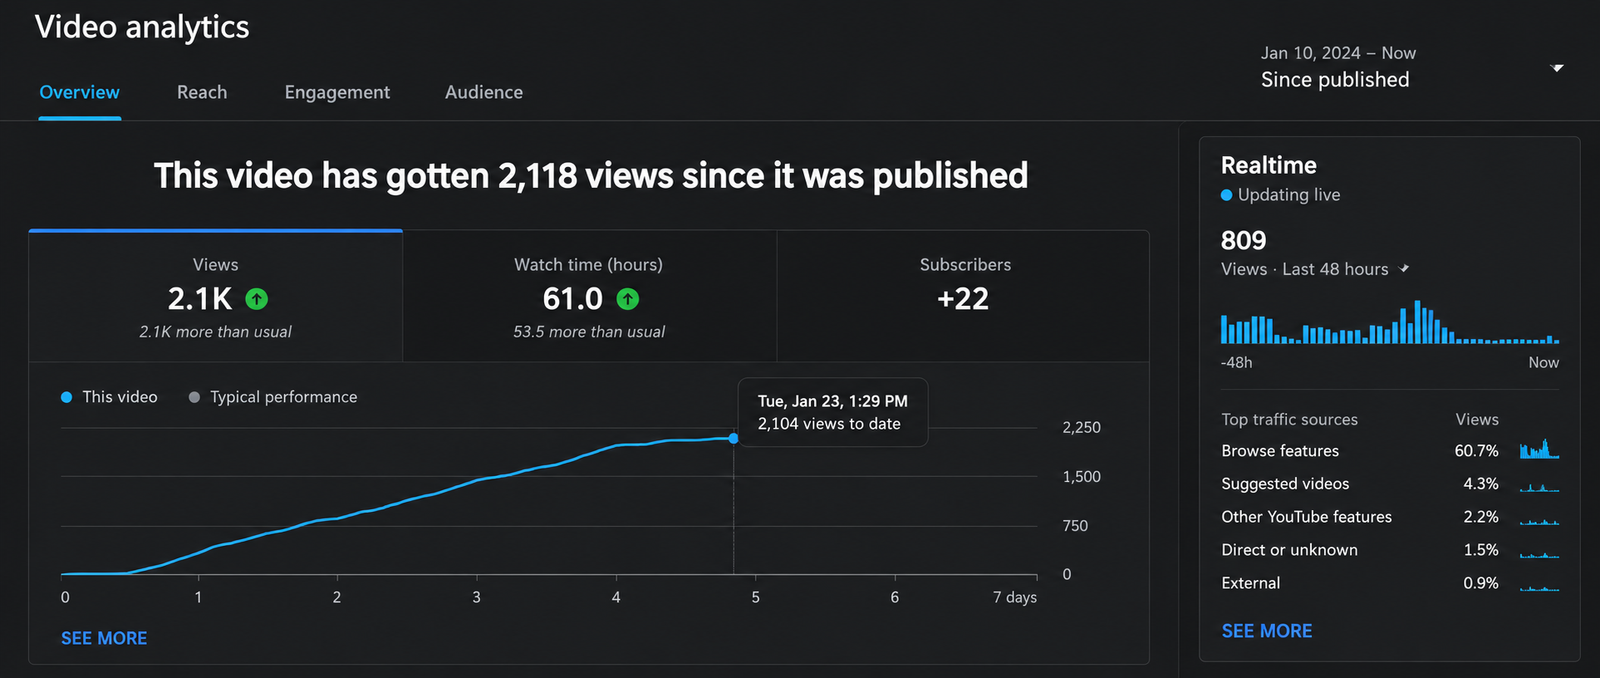Viewport: 1600px width, 678px height.
Task: Select the Subscribers metric card
Action: pyautogui.click(x=964, y=296)
